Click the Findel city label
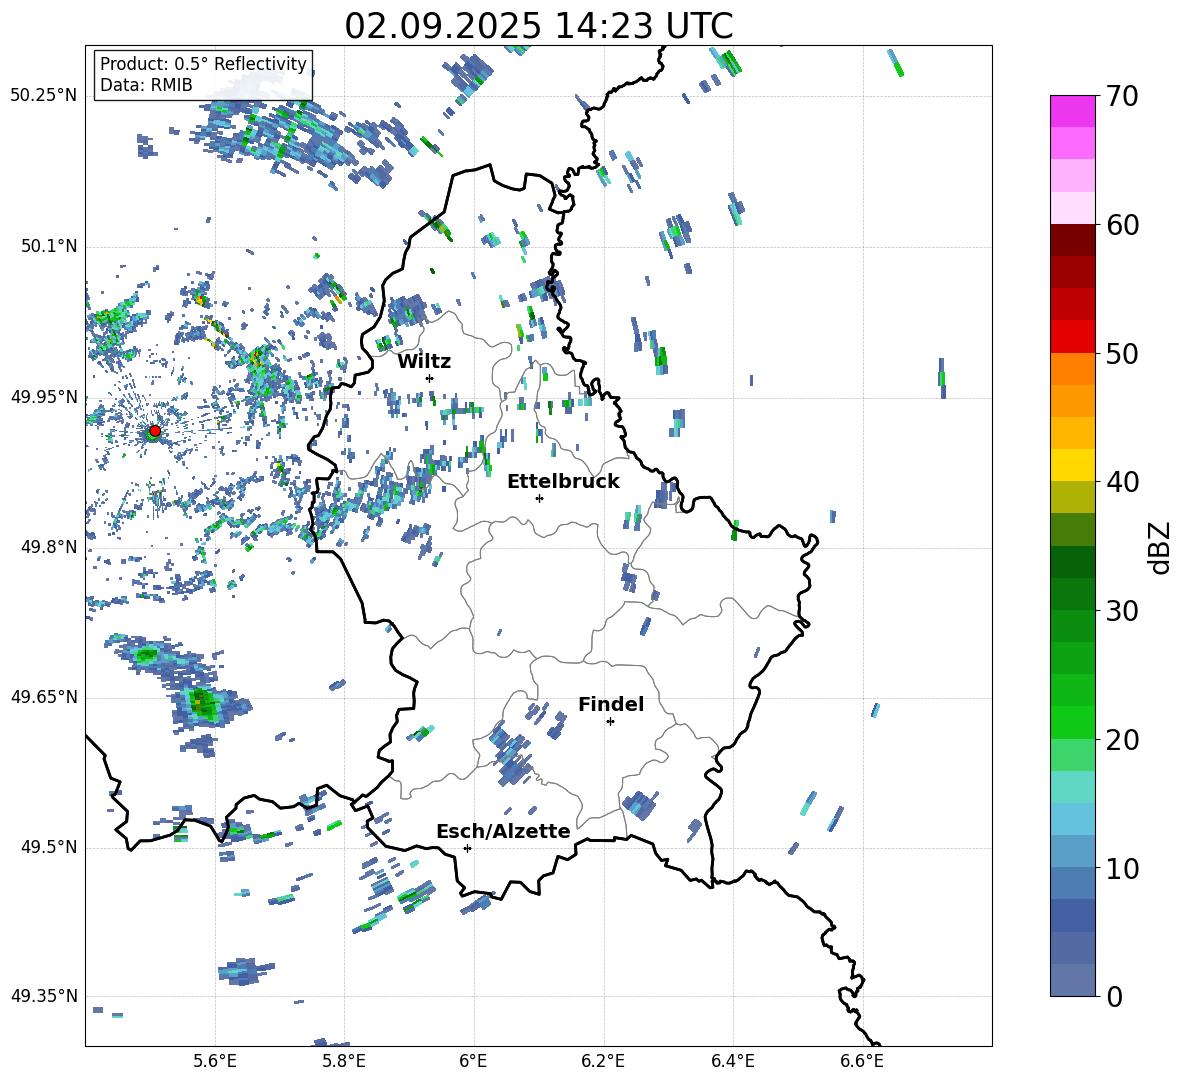Screen dimensions: 1184x1081 (611, 704)
